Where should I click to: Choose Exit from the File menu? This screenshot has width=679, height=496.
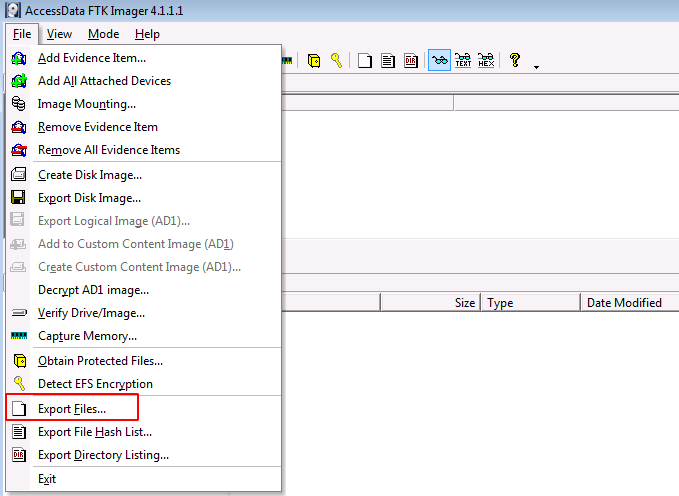click(x=144, y=479)
